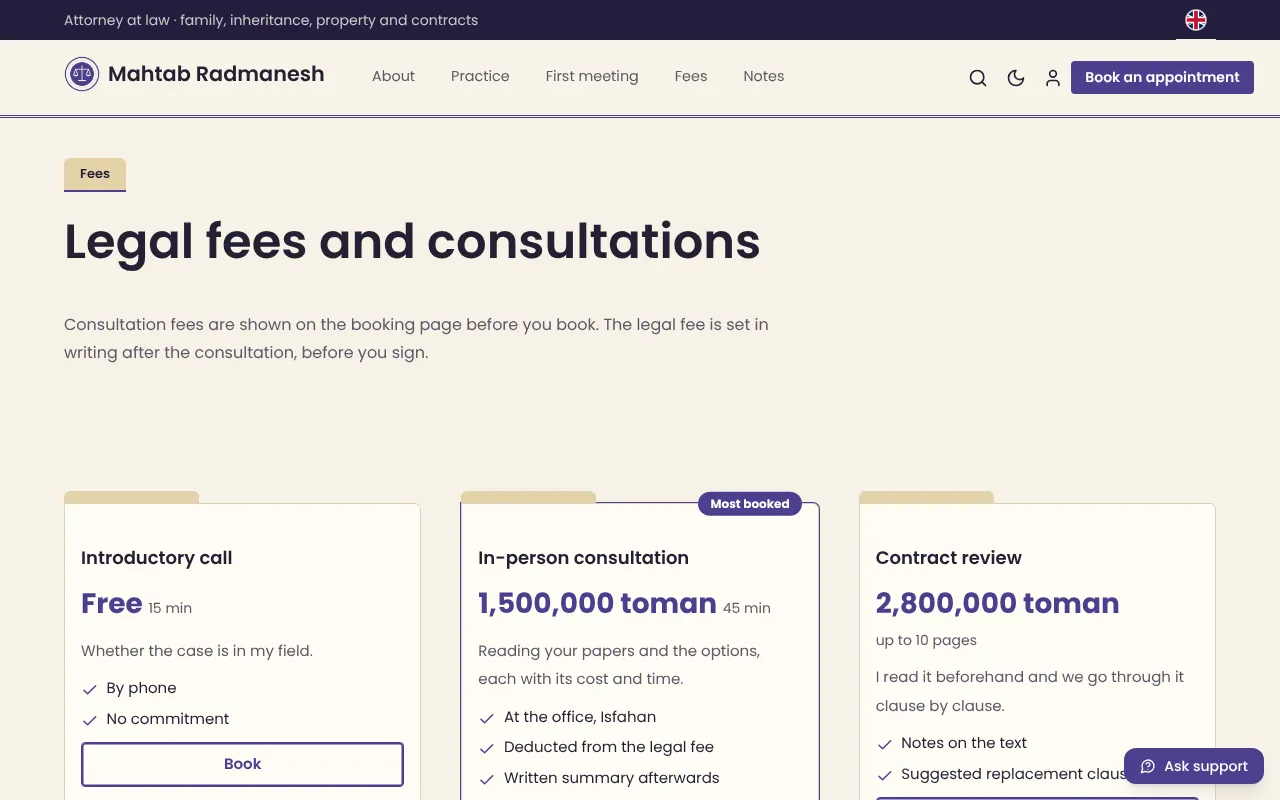Click the Book an appointment button
Viewport: 1280px width, 800px height.
click(x=1162, y=77)
